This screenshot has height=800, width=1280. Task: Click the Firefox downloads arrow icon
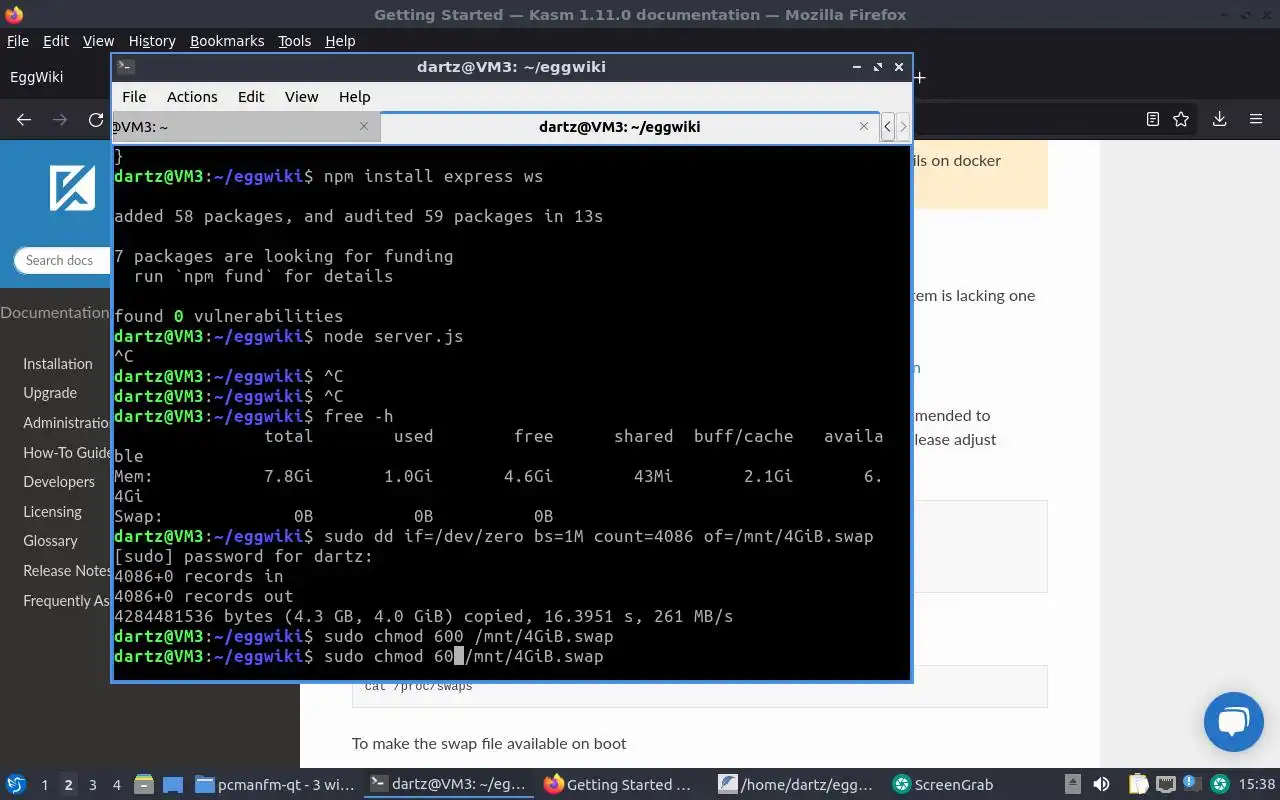pyautogui.click(x=1219, y=119)
